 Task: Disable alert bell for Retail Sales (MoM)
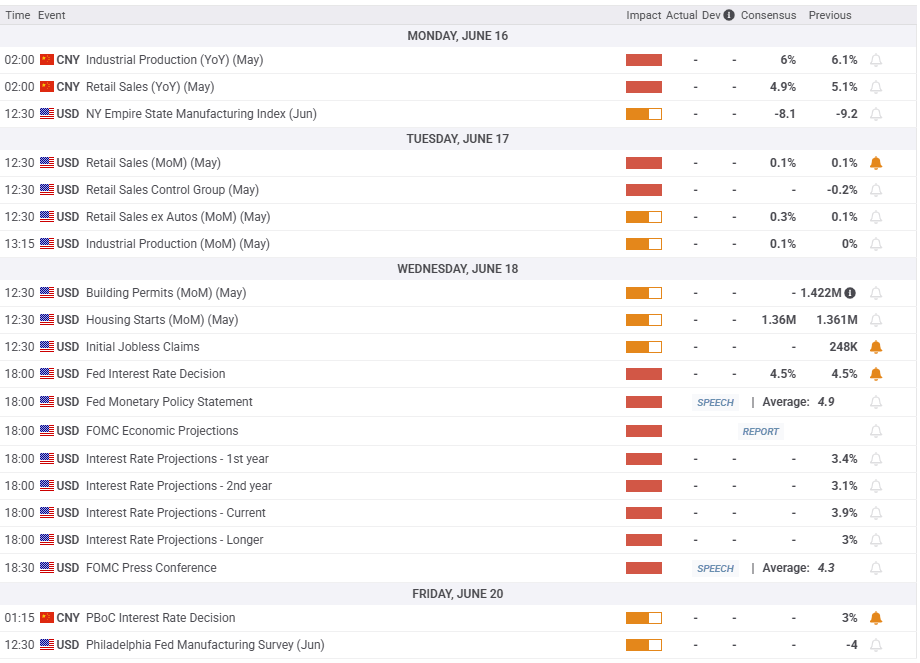tap(876, 163)
